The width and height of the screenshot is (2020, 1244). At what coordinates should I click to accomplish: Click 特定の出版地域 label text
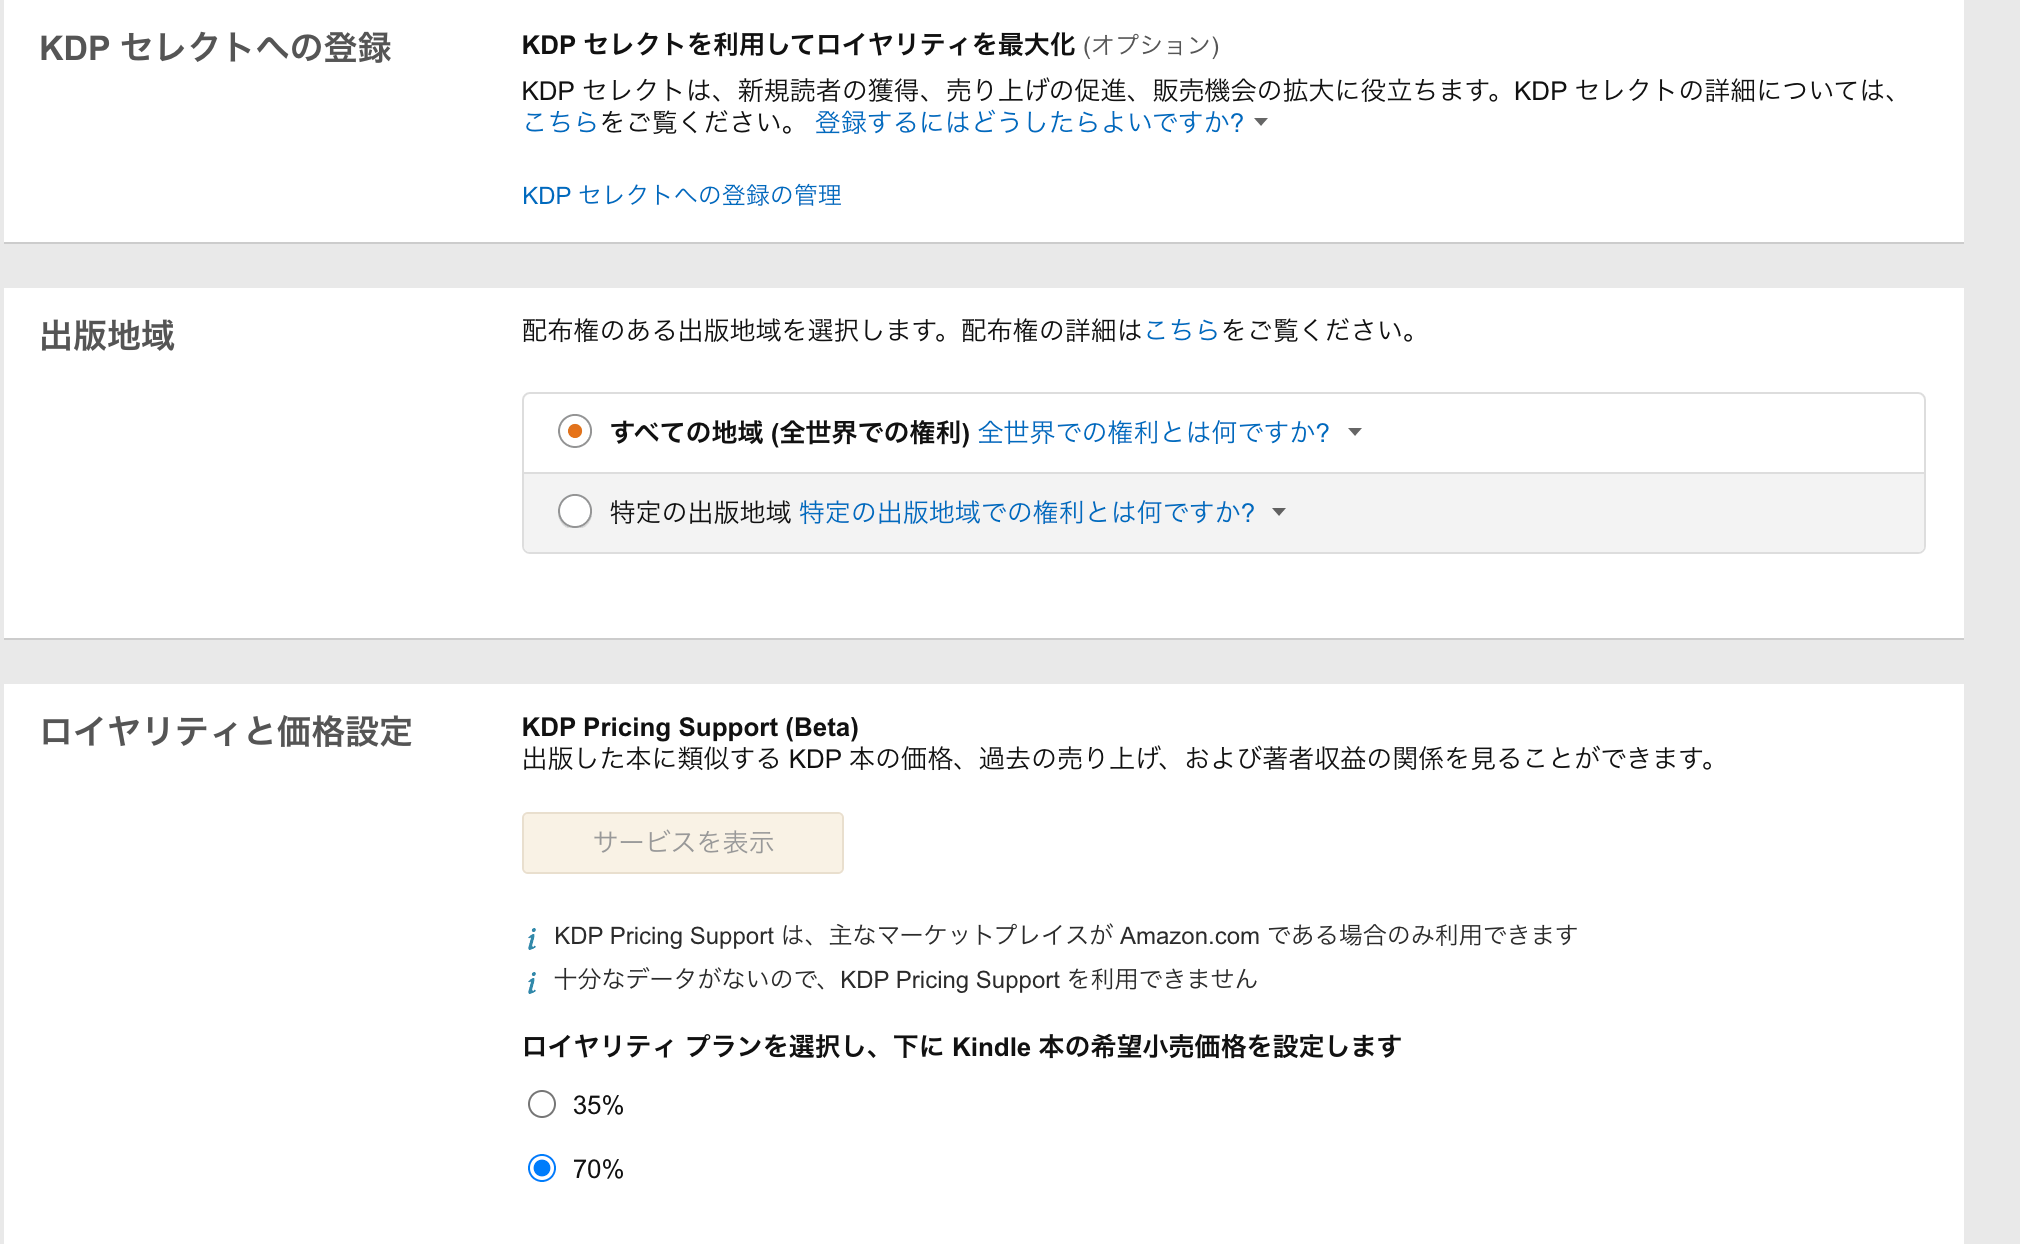(700, 512)
